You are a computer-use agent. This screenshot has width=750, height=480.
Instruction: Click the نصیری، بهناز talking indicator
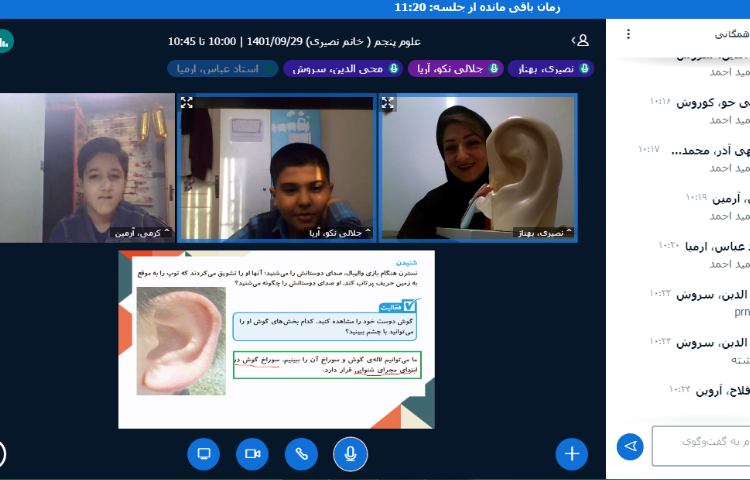point(551,69)
